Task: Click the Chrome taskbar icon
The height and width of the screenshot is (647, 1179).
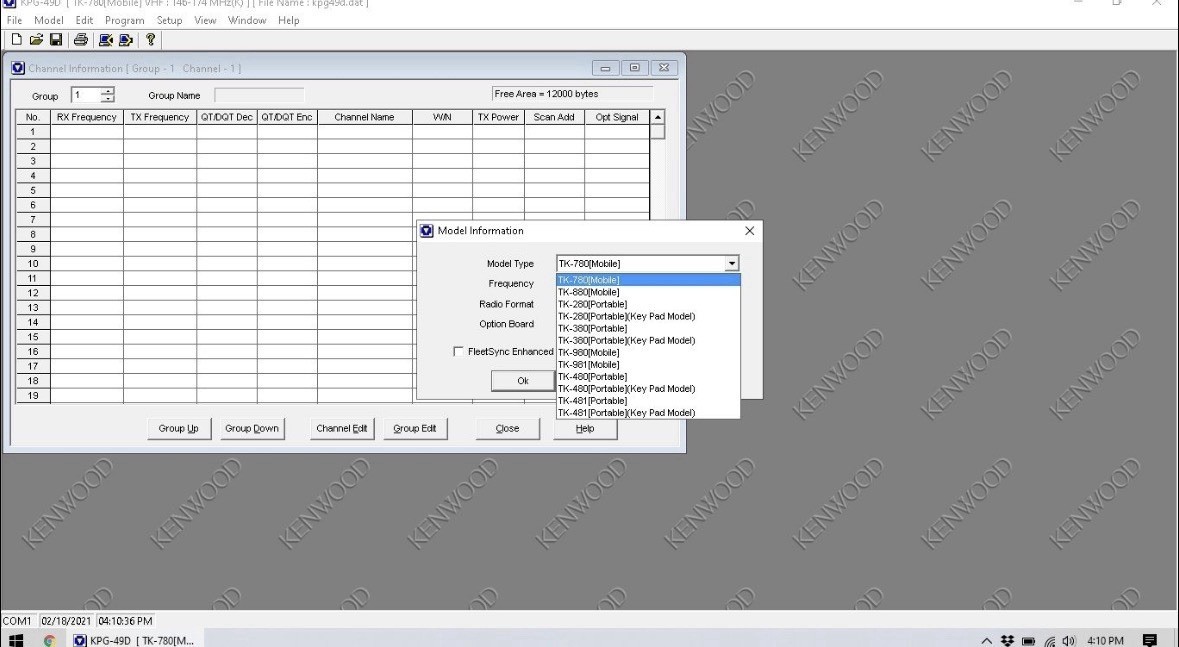Action: pyautogui.click(x=50, y=641)
